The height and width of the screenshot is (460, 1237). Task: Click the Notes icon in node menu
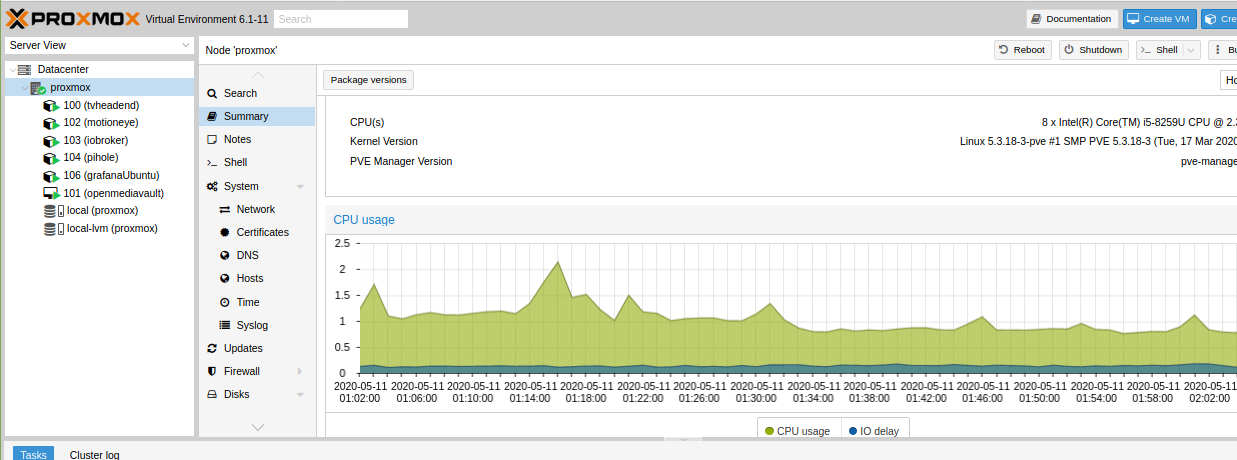coord(212,139)
